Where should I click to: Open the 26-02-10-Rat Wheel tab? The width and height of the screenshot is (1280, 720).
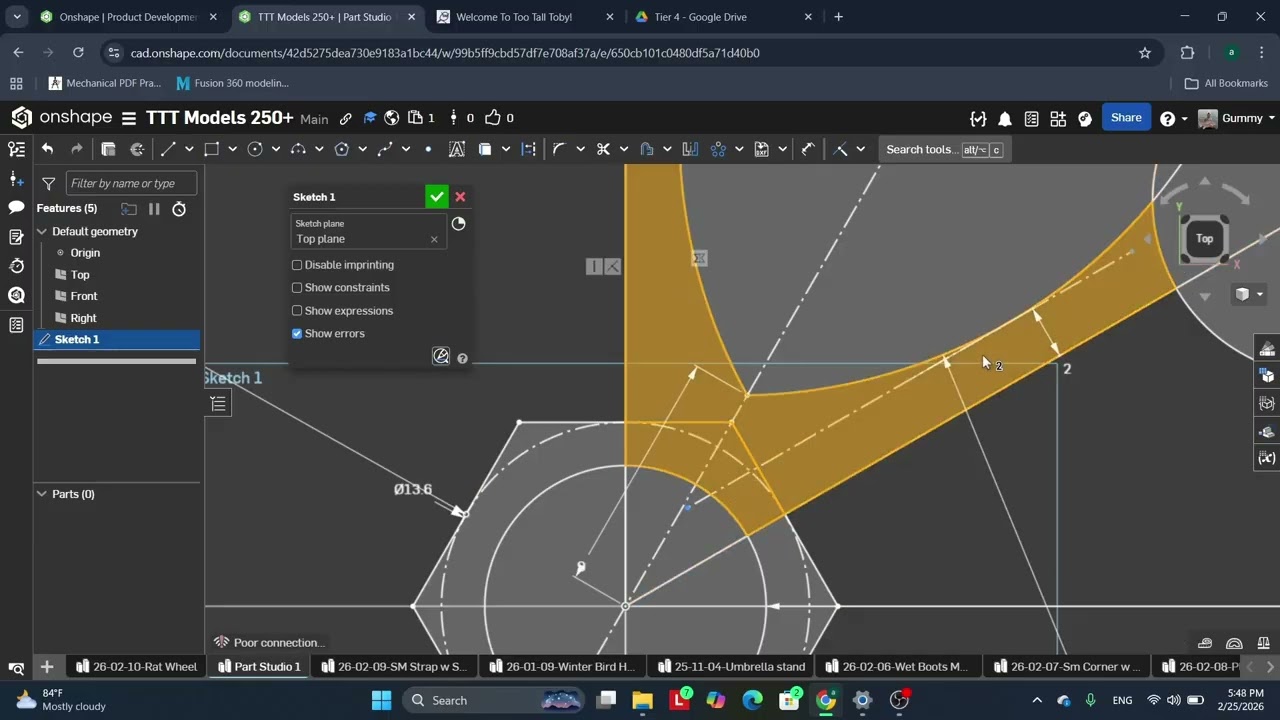tap(137, 667)
